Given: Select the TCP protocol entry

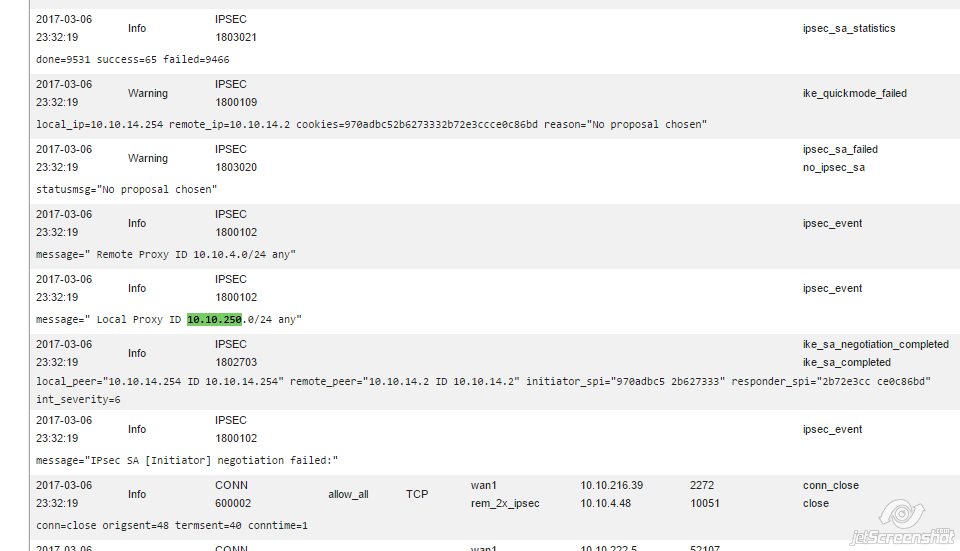Looking at the screenshot, I should click(416, 494).
